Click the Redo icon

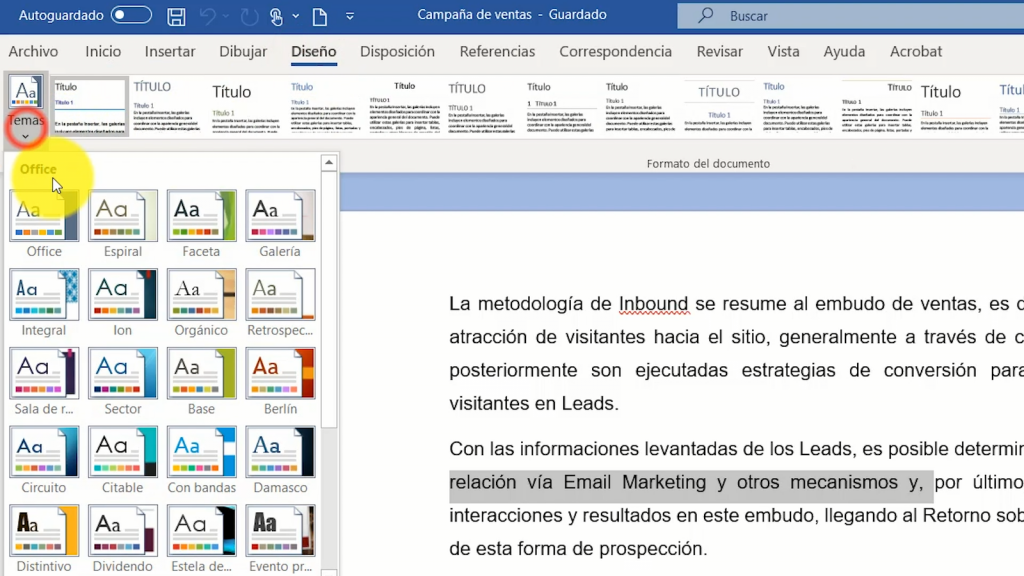coord(249,16)
